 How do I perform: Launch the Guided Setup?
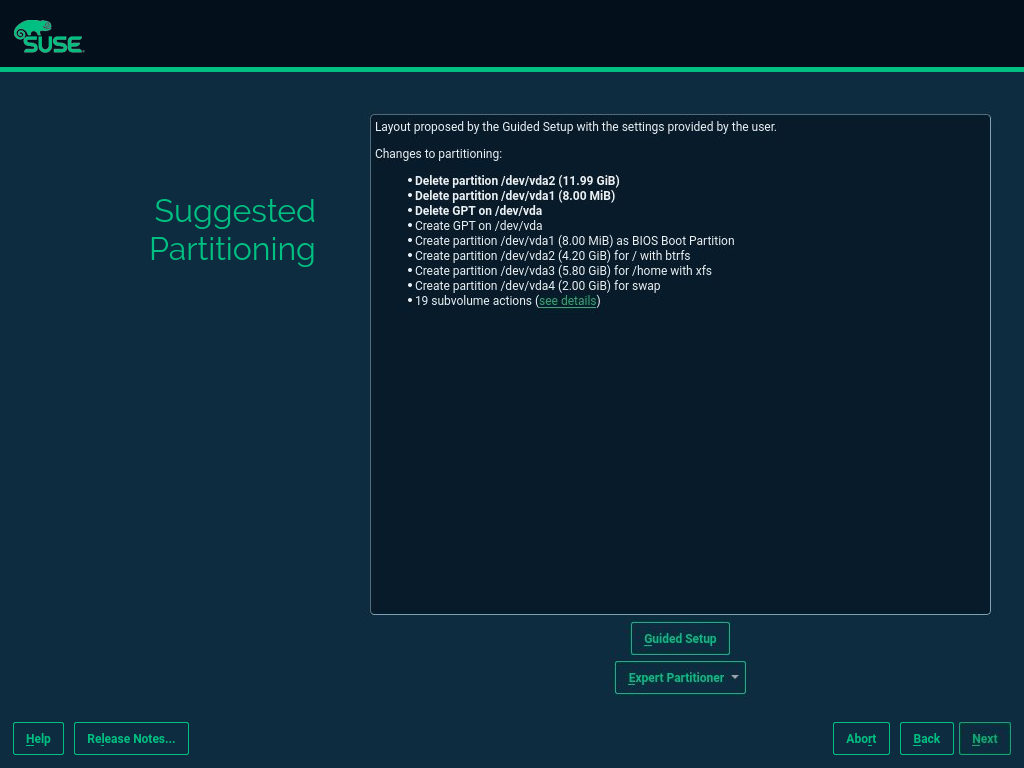point(680,639)
